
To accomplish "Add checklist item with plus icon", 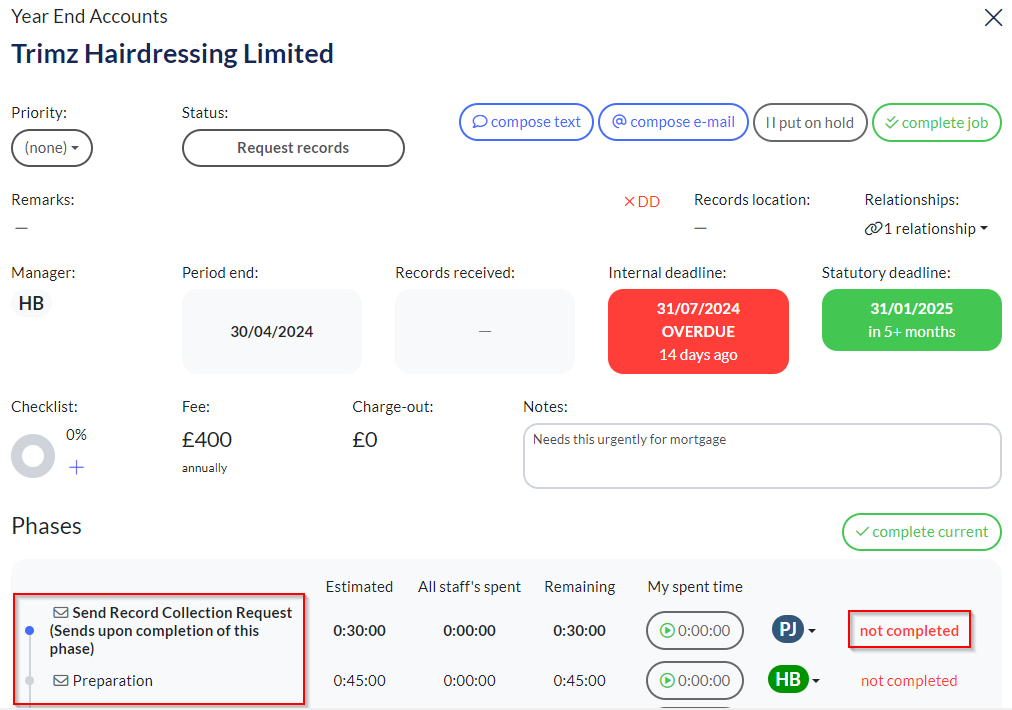I will pos(76,467).
